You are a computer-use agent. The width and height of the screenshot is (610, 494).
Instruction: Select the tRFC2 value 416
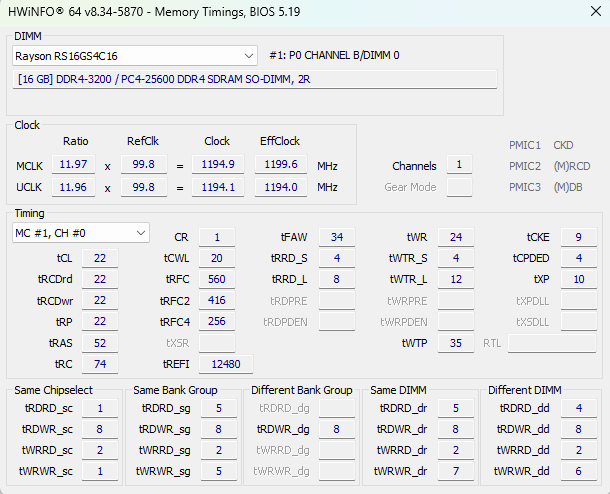click(x=217, y=301)
